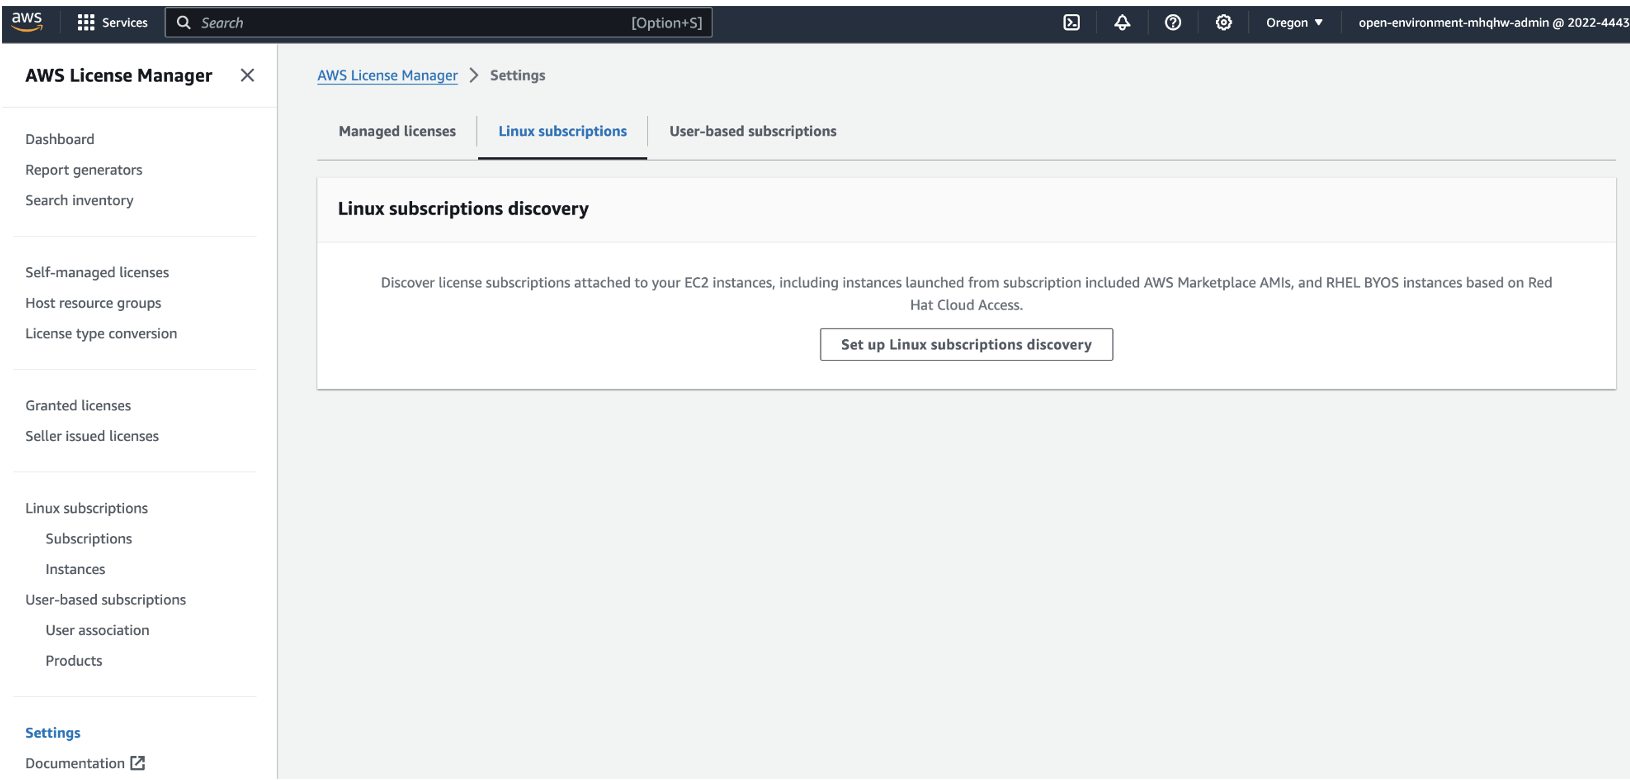Image resolution: width=1630 pixels, height=780 pixels.
Task: Open Subscriptions under Linux subscriptions
Action: pos(89,538)
